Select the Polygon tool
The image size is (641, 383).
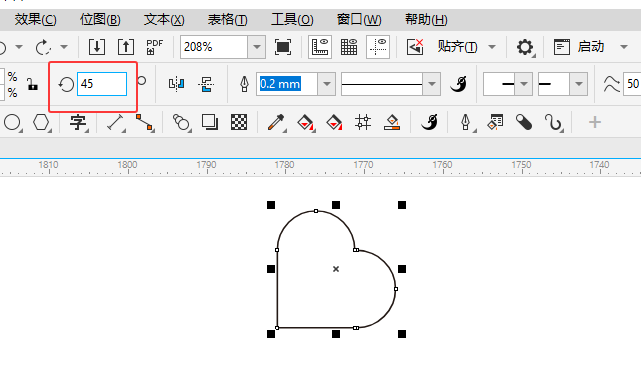click(x=41, y=122)
